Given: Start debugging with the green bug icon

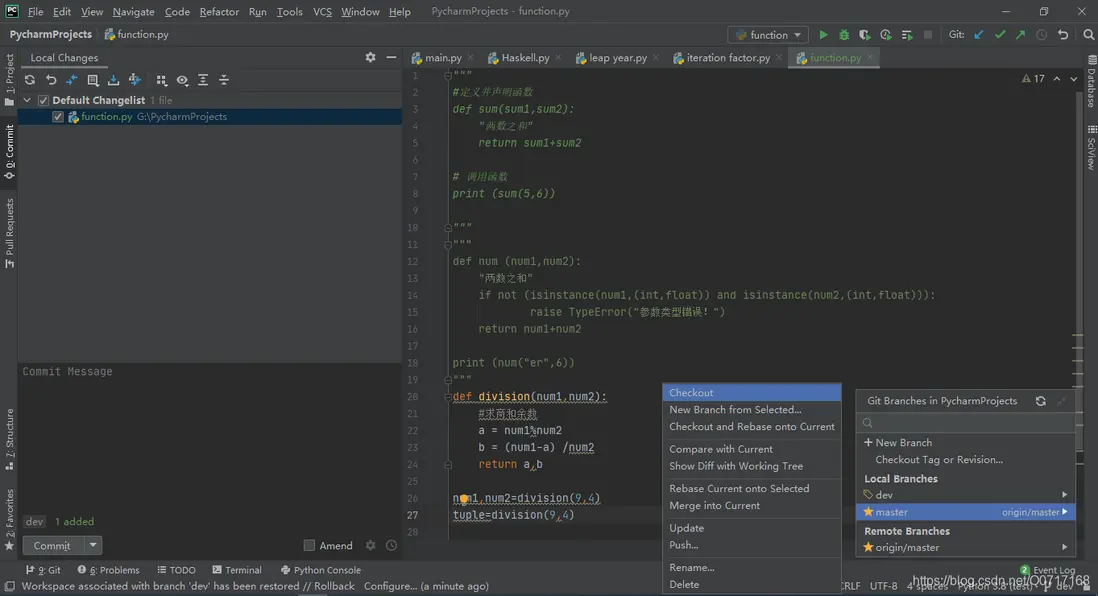Looking at the screenshot, I should [844, 35].
